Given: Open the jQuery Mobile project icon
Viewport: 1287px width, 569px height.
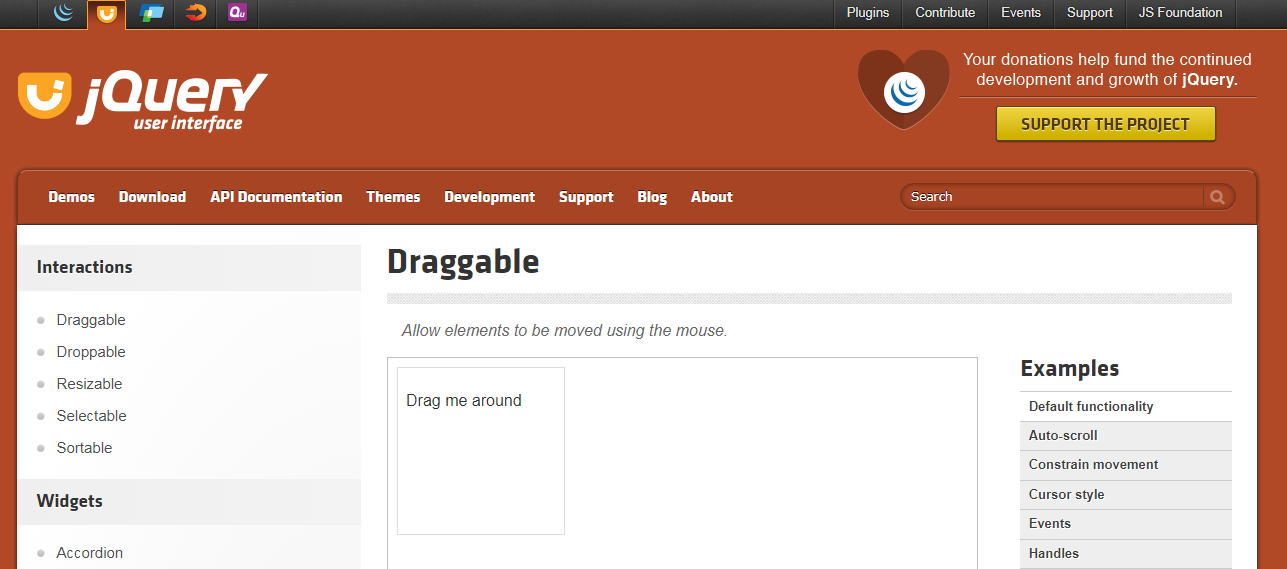Looking at the screenshot, I should point(152,13).
